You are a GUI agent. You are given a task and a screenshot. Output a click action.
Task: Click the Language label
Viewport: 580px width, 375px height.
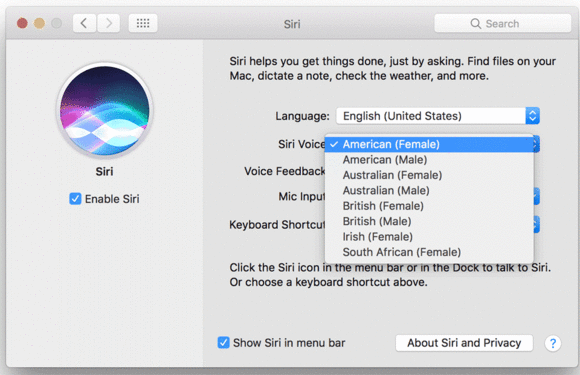[x=302, y=116]
